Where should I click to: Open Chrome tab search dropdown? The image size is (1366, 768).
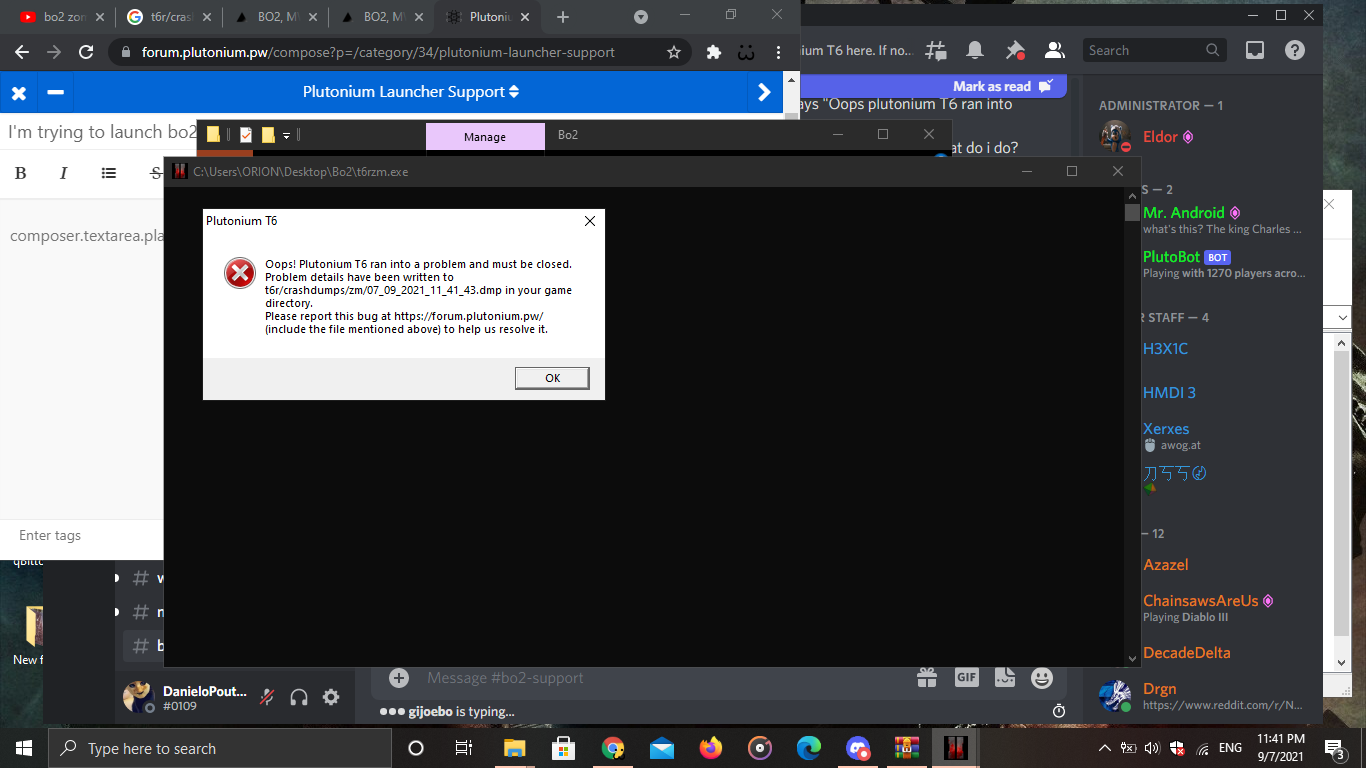(641, 17)
